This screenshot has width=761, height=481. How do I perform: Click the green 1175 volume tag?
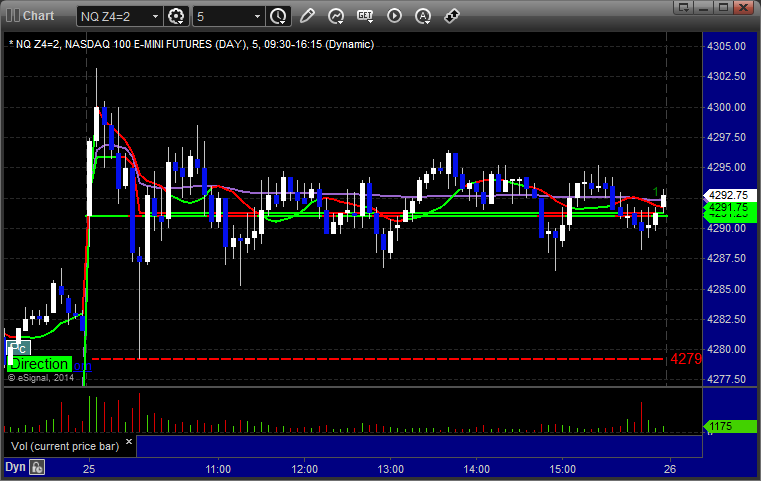(729, 426)
